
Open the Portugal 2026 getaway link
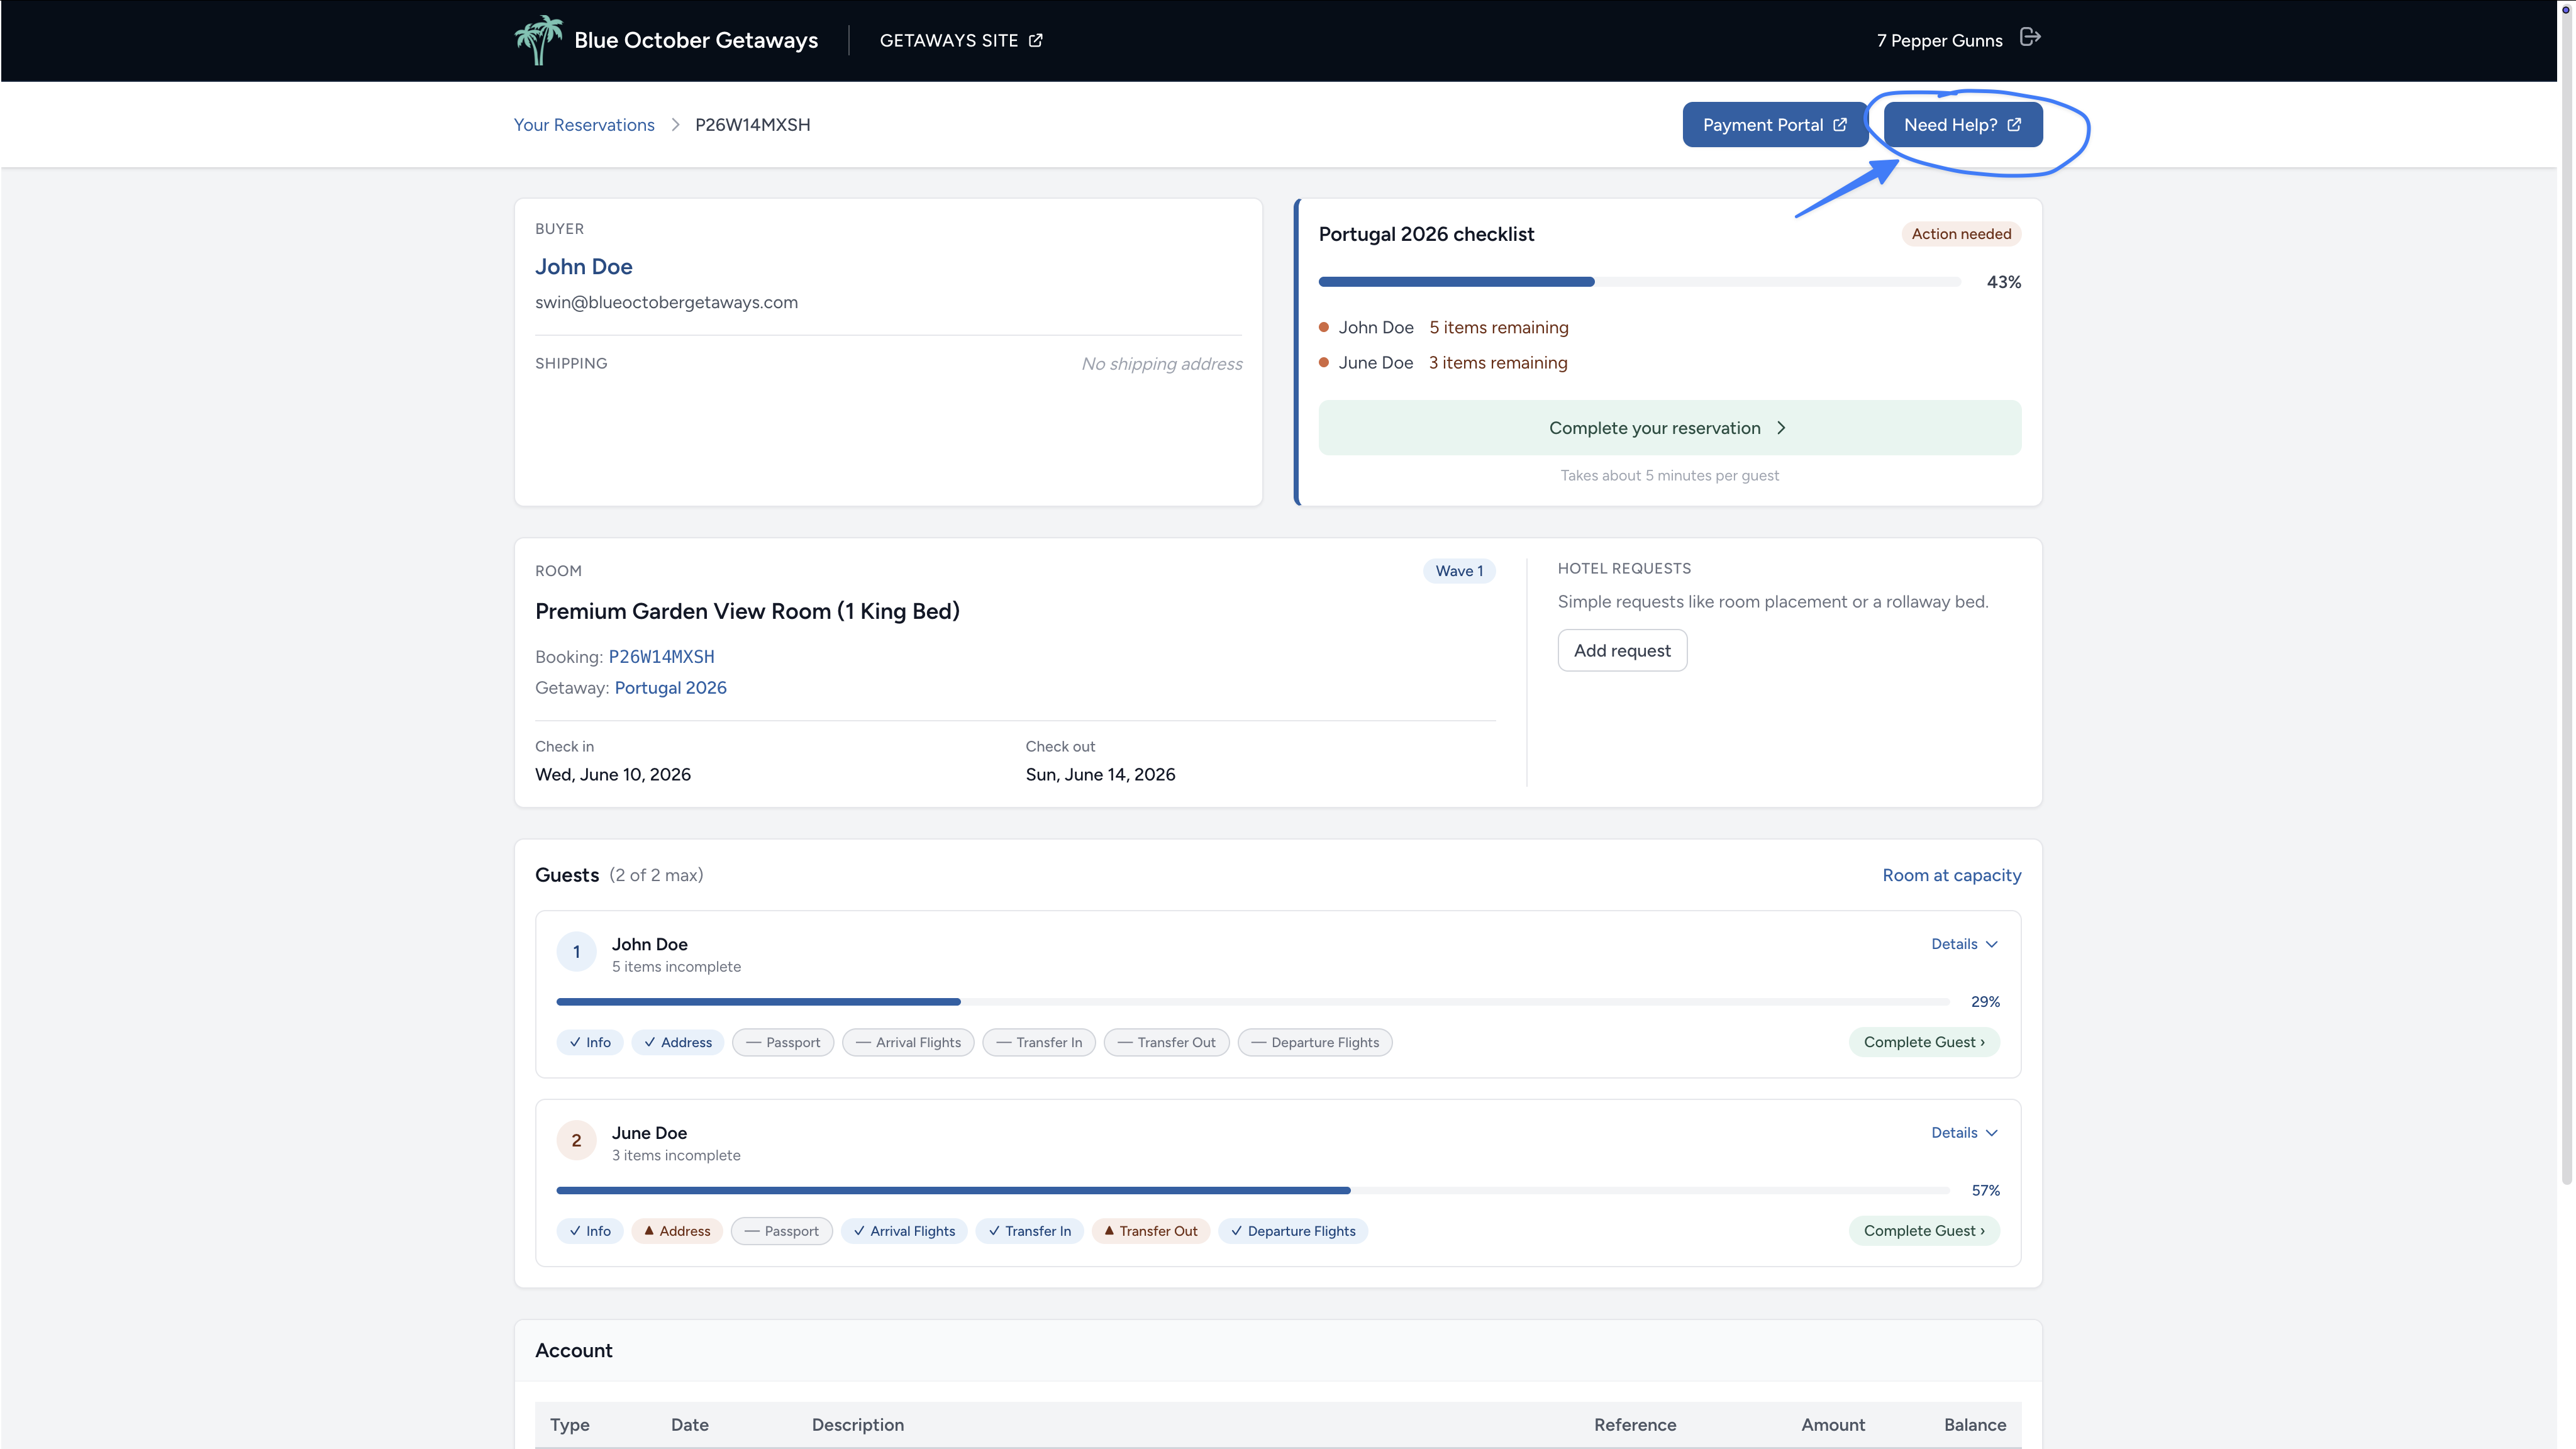coord(670,688)
